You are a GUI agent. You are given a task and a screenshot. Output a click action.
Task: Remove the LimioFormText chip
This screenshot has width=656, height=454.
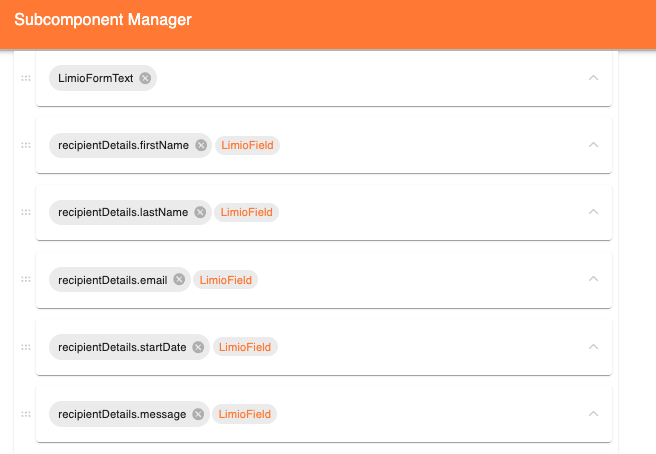145,78
